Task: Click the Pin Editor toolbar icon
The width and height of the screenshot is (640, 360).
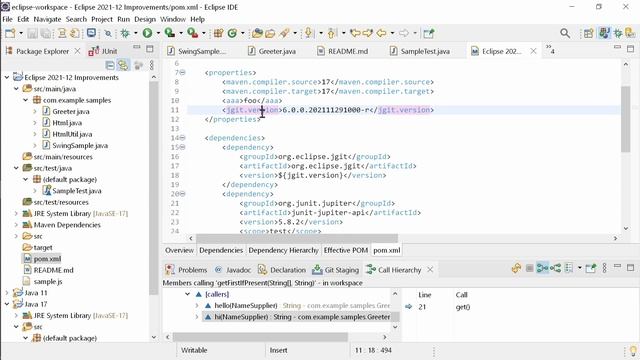Action: [429, 33]
